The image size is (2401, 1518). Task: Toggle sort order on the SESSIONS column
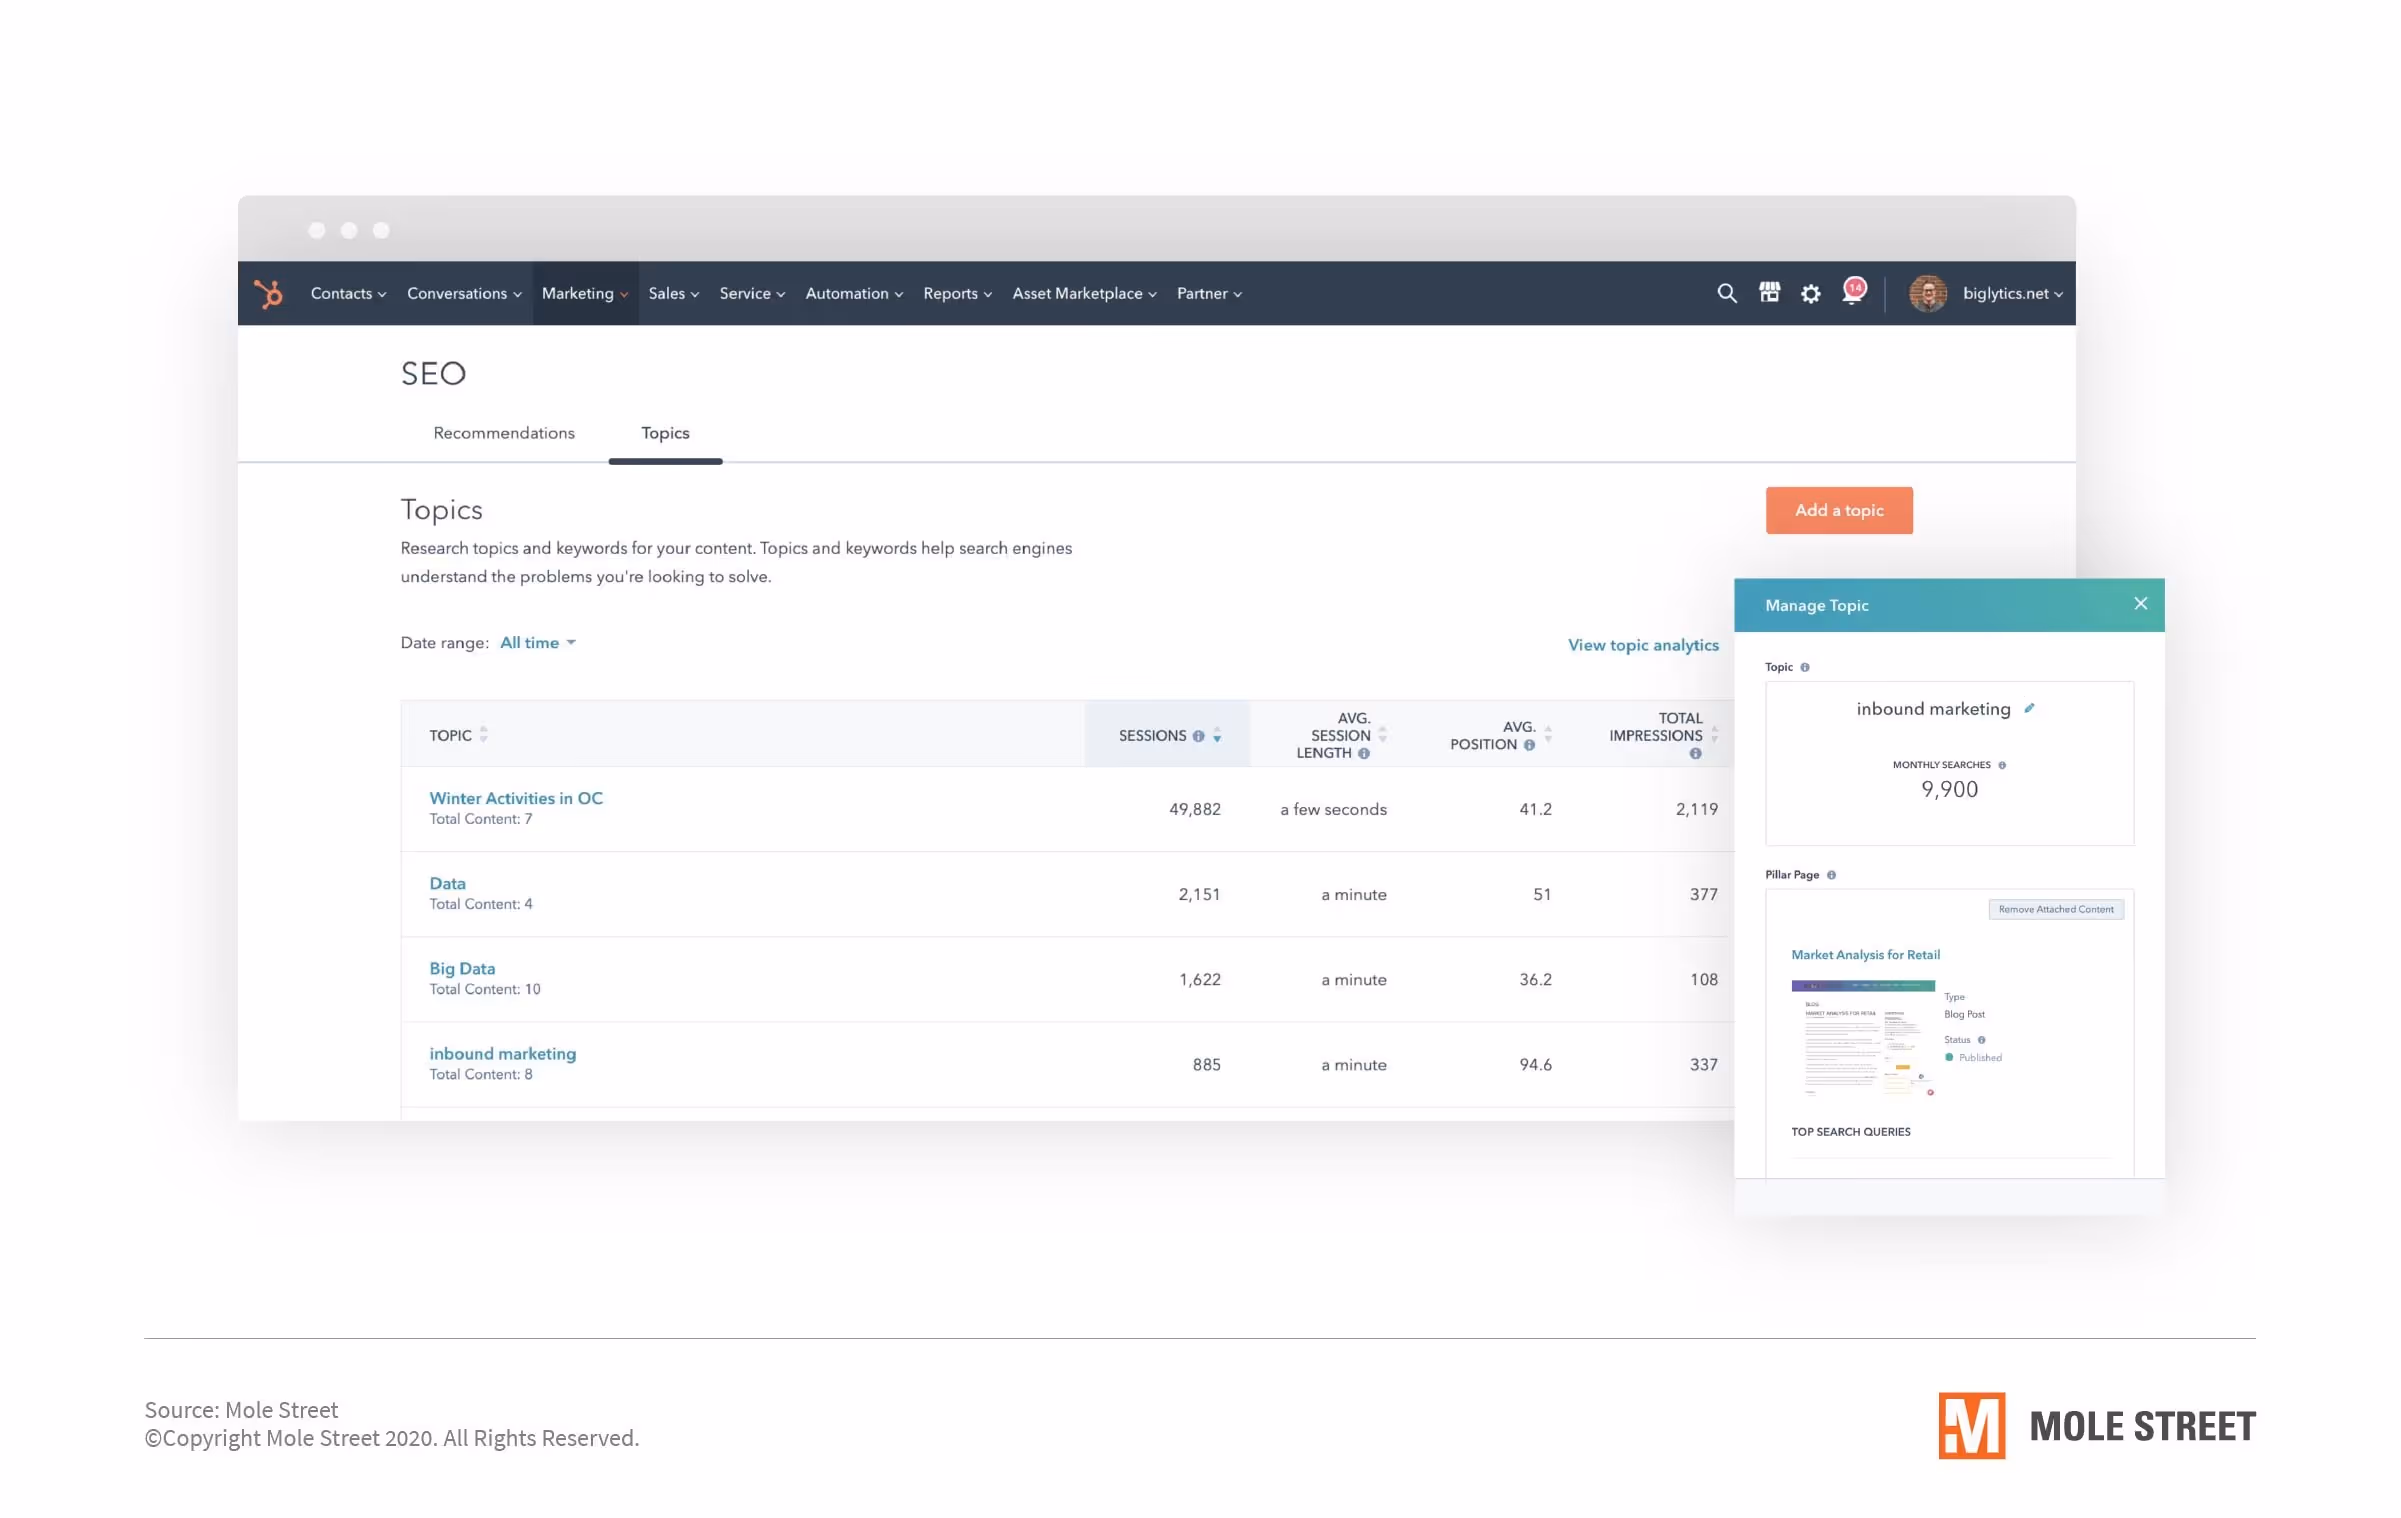click(1217, 735)
